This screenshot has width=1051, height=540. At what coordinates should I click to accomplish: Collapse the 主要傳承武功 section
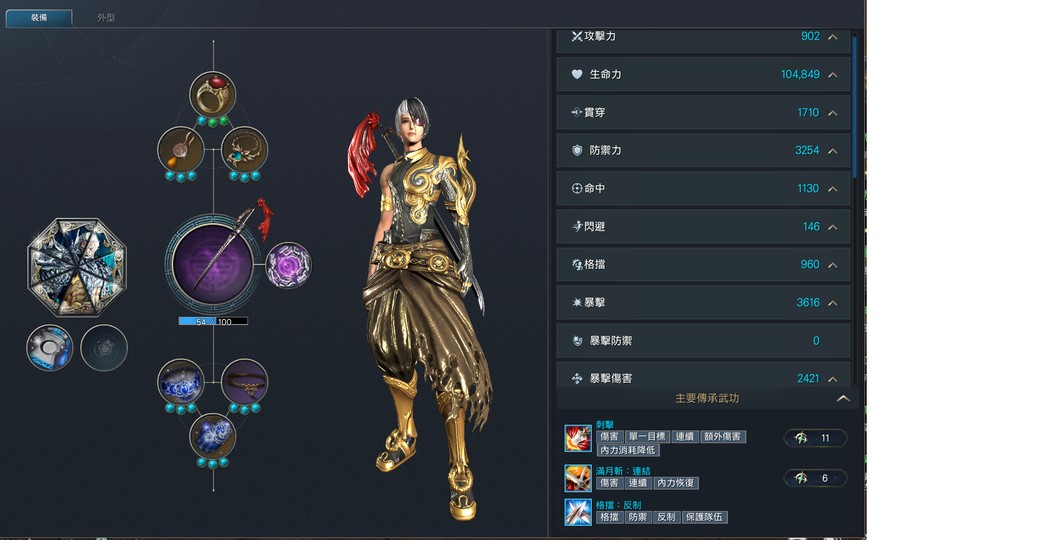pyautogui.click(x=843, y=398)
